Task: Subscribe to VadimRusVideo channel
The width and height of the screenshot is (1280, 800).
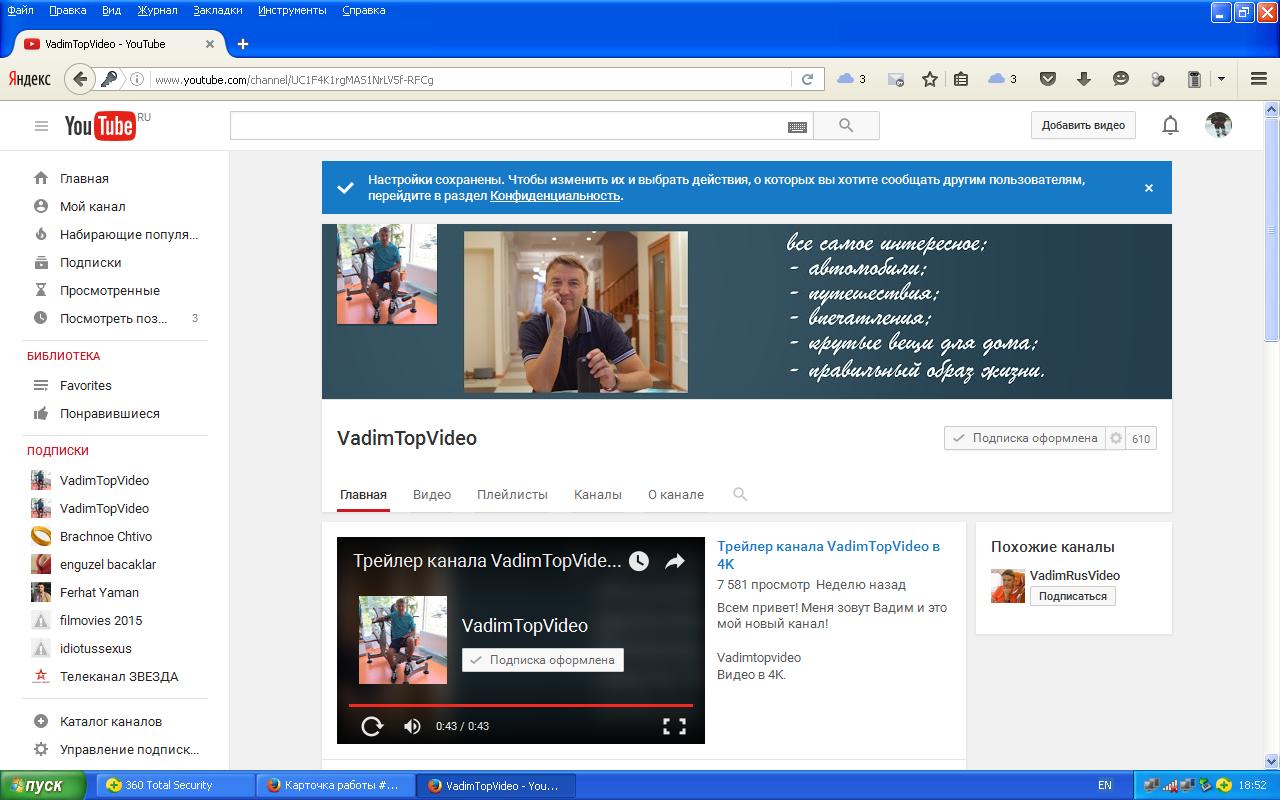Action: tap(1072, 596)
